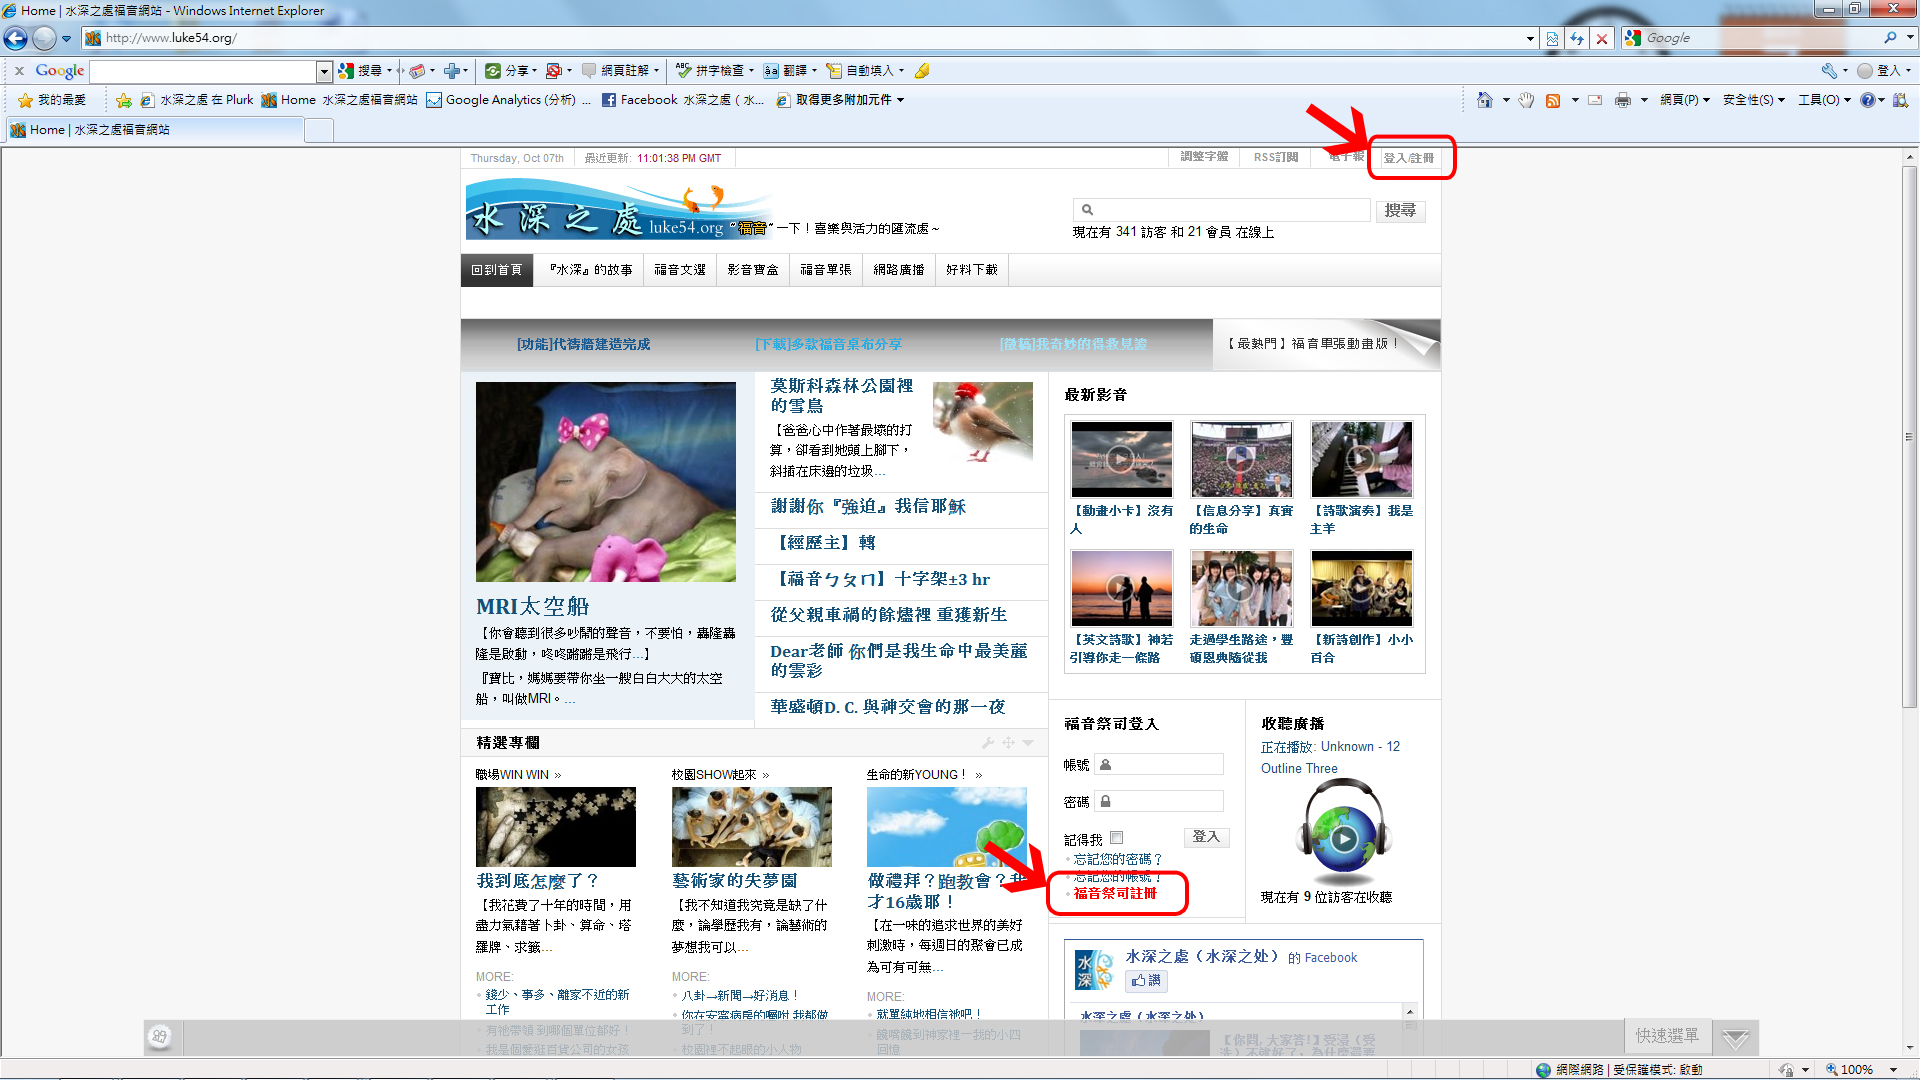This screenshot has width=1920, height=1080.
Task: Go back with the browser Back arrow
Action: click(16, 38)
